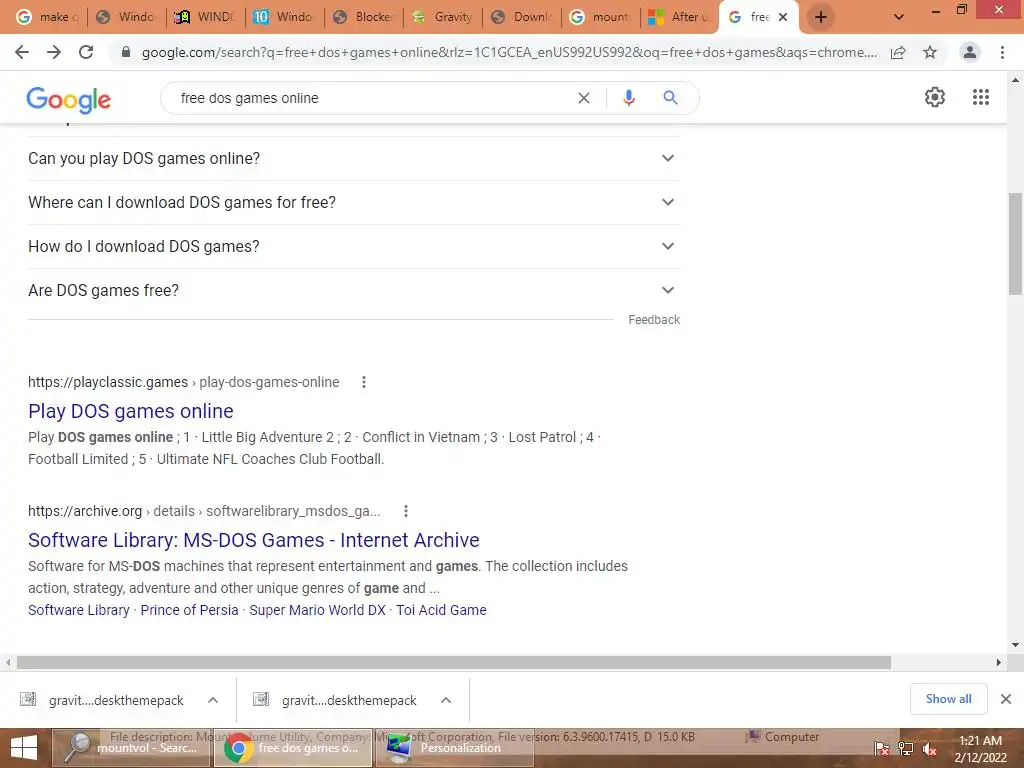
Task: Open options for archive.org result
Action: [x=406, y=511]
